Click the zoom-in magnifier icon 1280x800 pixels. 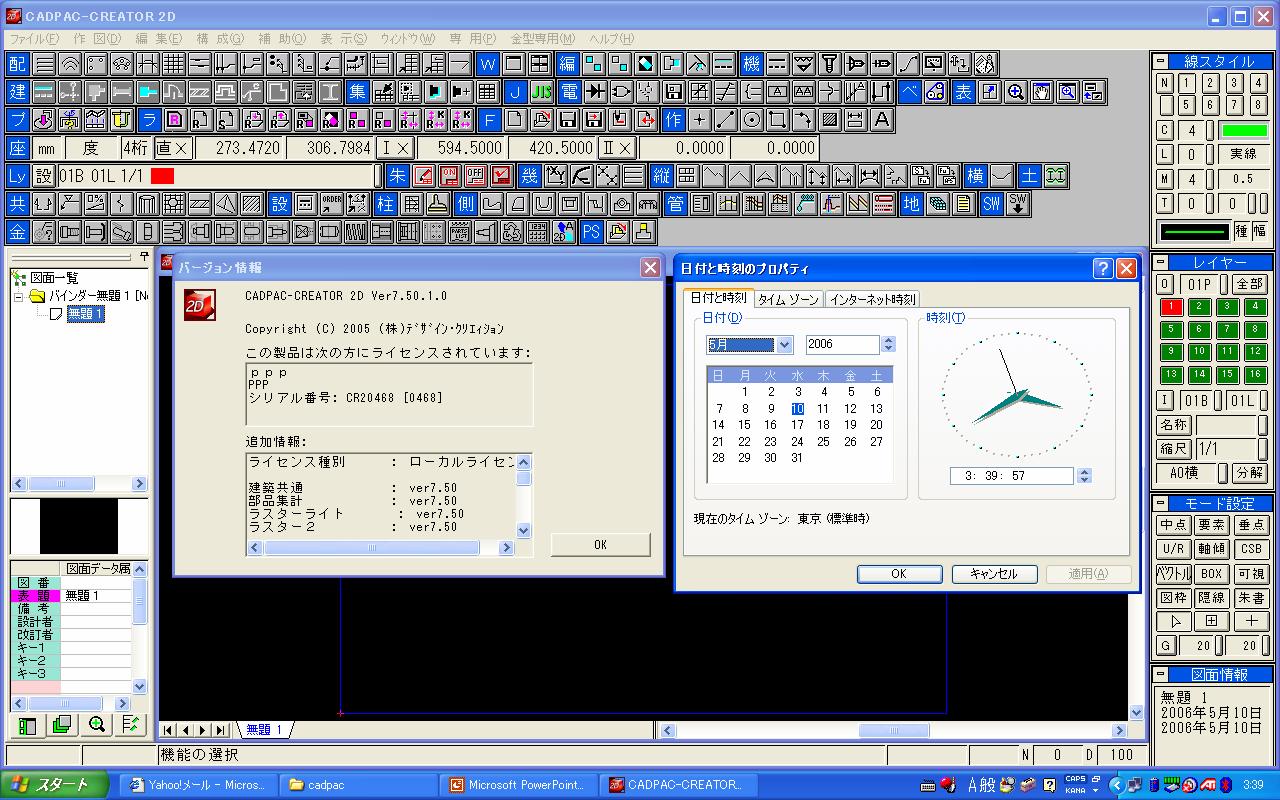(1016, 92)
